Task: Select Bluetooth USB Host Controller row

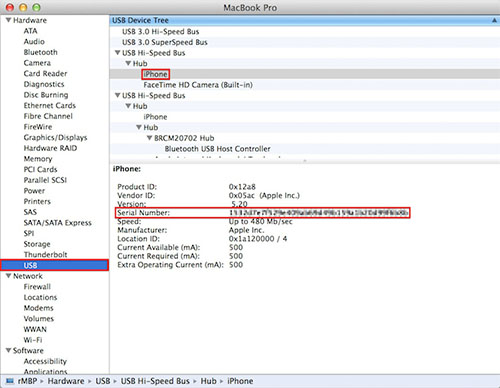Action: click(305, 149)
